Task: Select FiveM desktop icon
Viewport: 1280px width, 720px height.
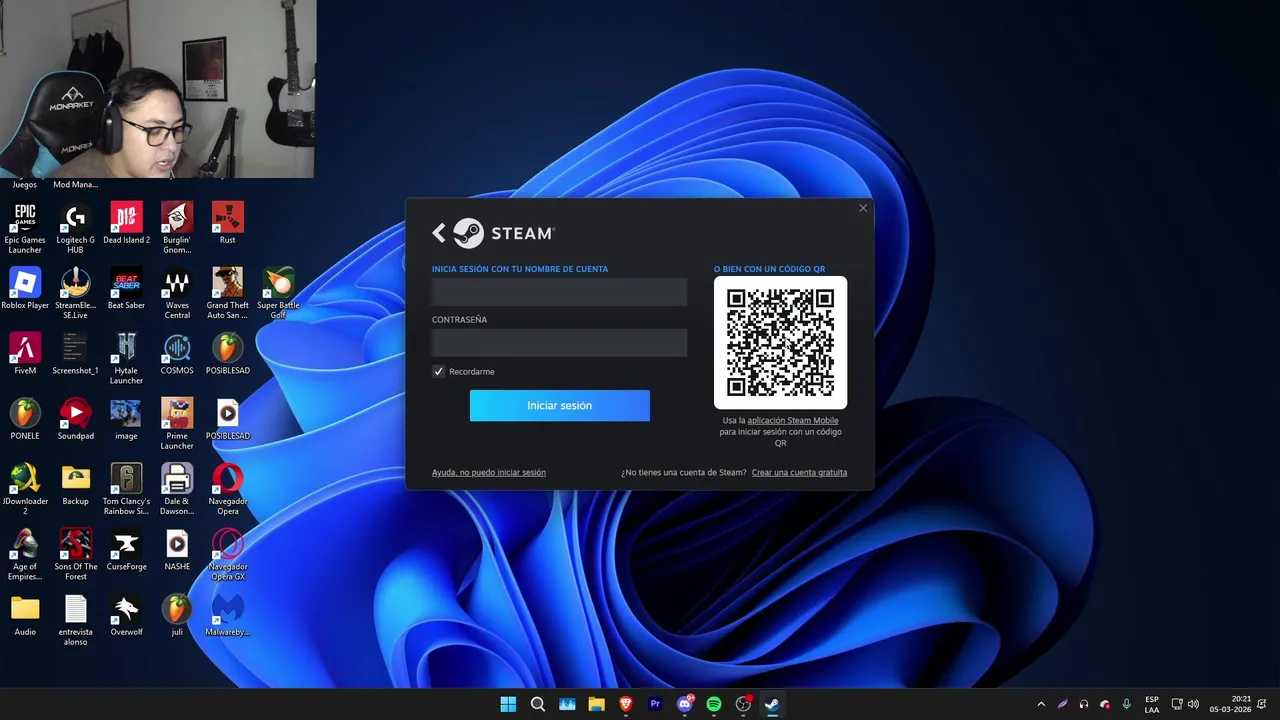Action: tap(25, 354)
